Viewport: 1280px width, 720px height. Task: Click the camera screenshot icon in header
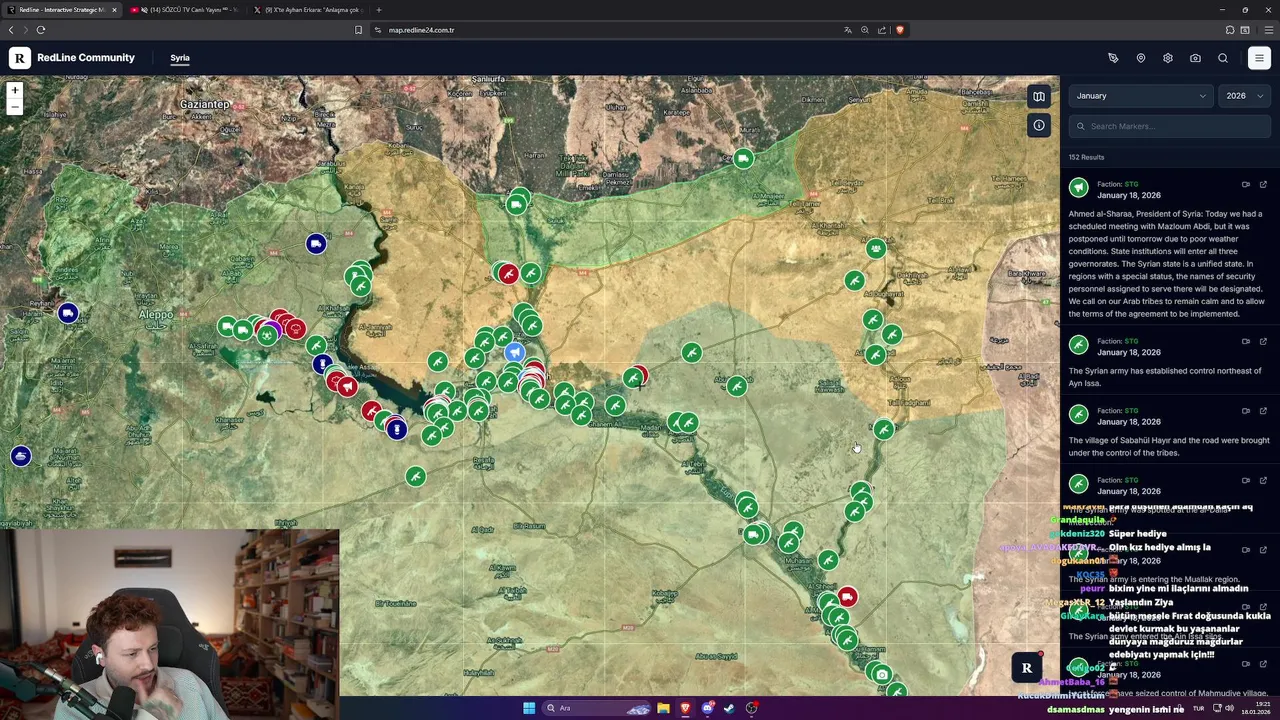(1195, 58)
